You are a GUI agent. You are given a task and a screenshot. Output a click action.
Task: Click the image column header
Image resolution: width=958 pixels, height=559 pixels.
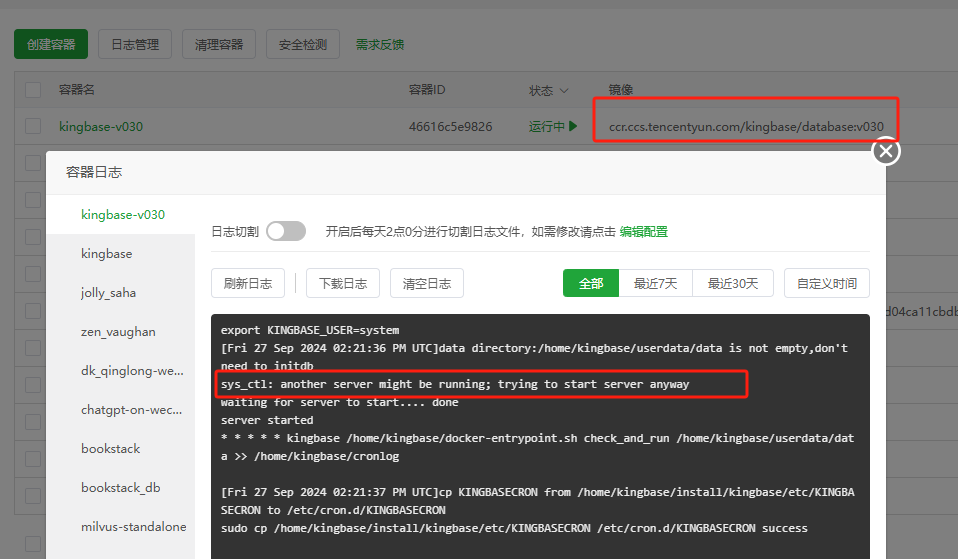[620, 90]
